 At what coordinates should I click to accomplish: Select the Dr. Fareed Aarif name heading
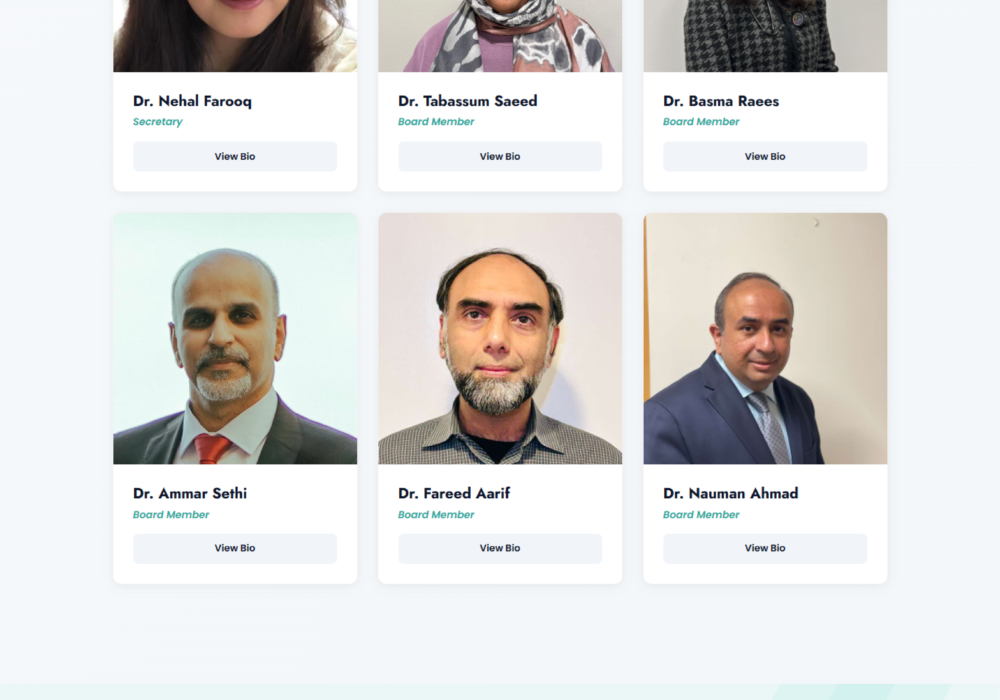pyautogui.click(x=454, y=493)
